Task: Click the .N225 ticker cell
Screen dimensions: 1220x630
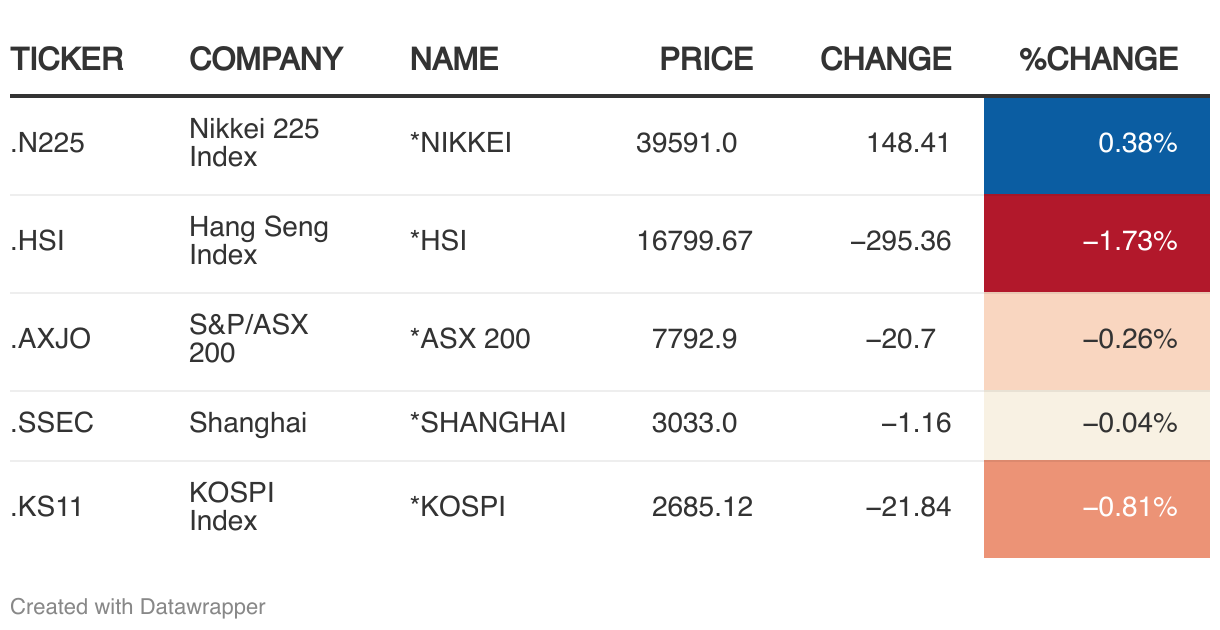Action: click(x=47, y=144)
